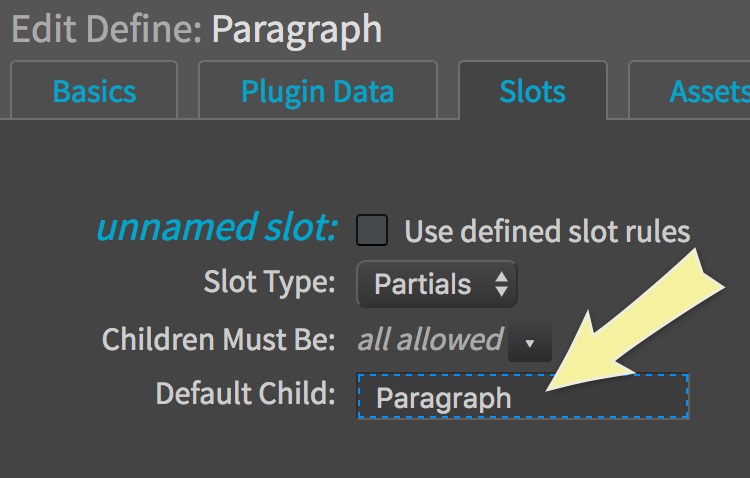This screenshot has width=750, height=478.
Task: Click the "Slot Type:" label
Action: point(269,283)
